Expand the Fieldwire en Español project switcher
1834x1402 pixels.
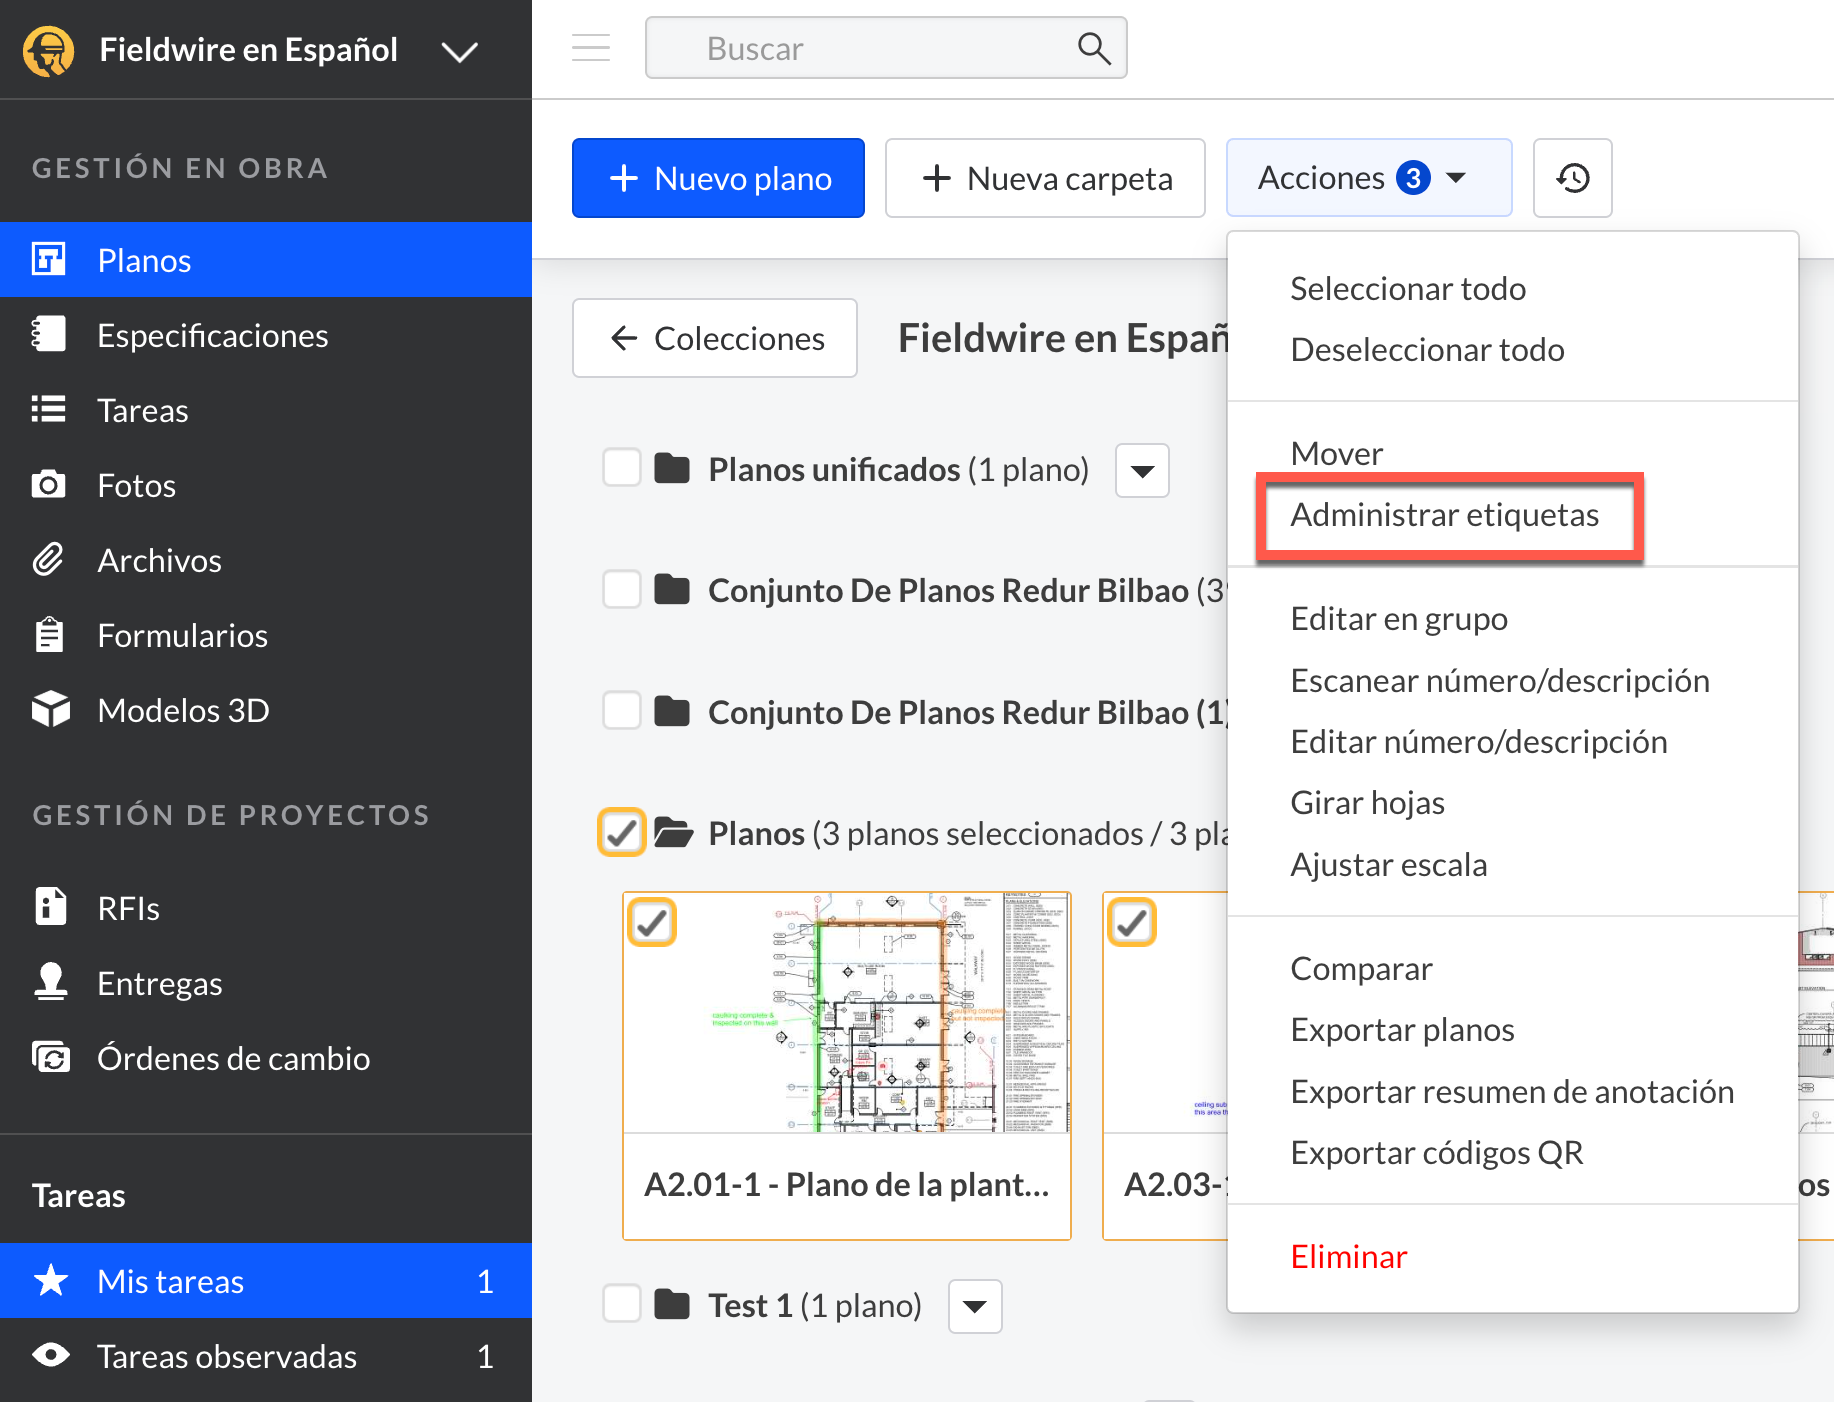(459, 50)
